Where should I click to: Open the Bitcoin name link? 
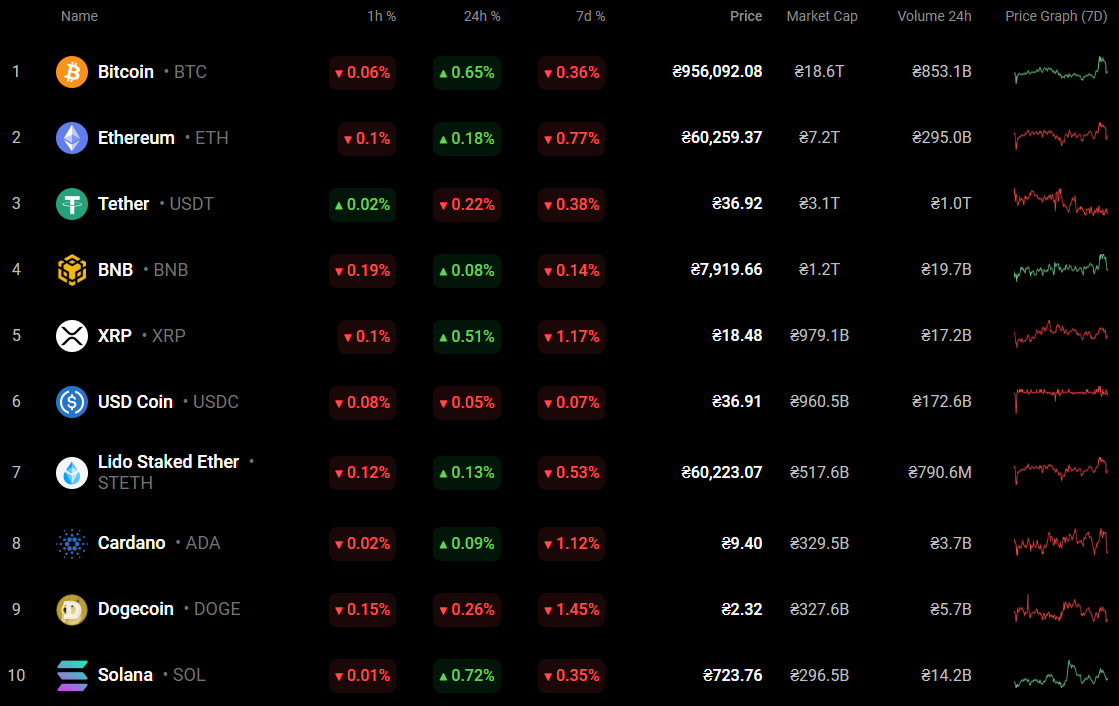126,72
